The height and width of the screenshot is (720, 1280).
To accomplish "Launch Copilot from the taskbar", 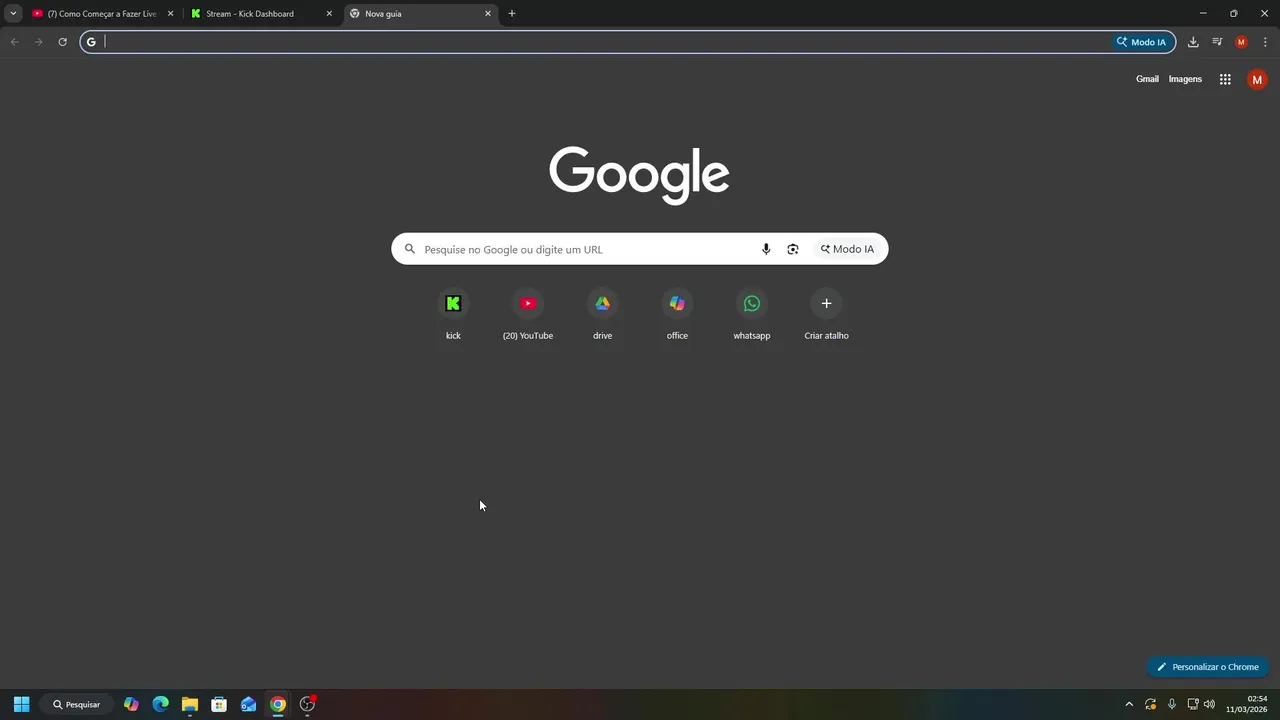I will [x=131, y=704].
